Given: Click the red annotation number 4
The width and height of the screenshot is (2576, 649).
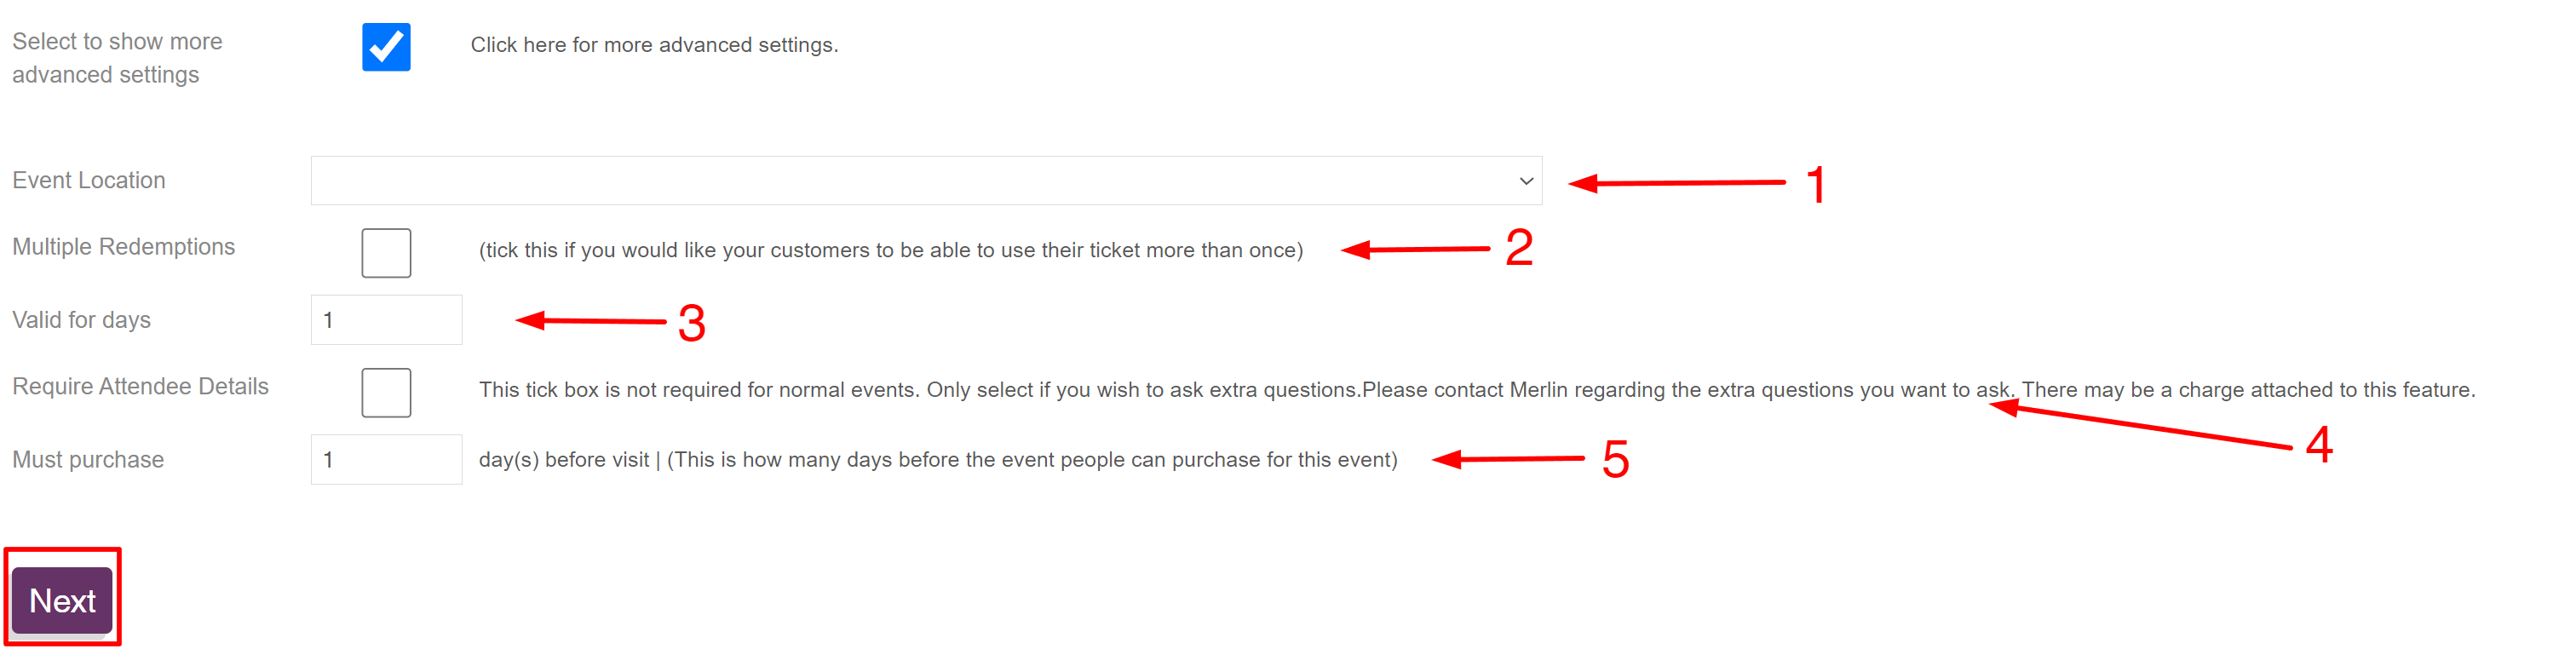Looking at the screenshot, I should point(2319,445).
